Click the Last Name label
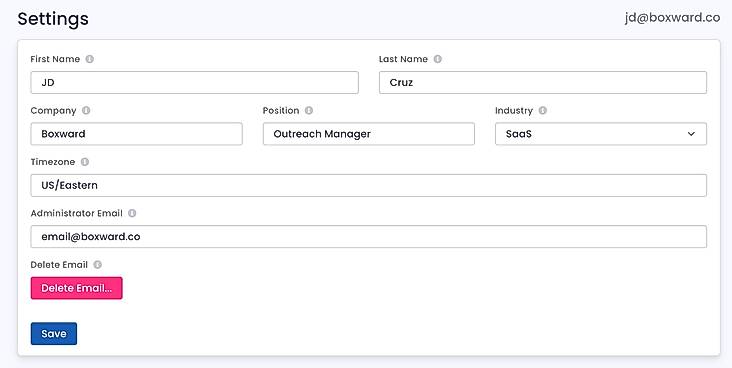 [403, 59]
